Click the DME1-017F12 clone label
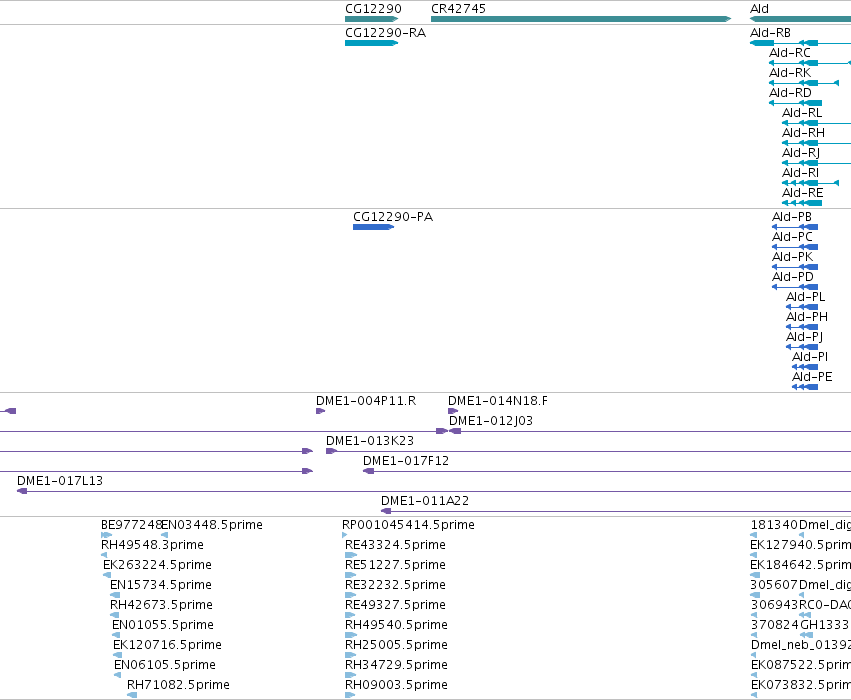851x700 pixels. point(406,461)
